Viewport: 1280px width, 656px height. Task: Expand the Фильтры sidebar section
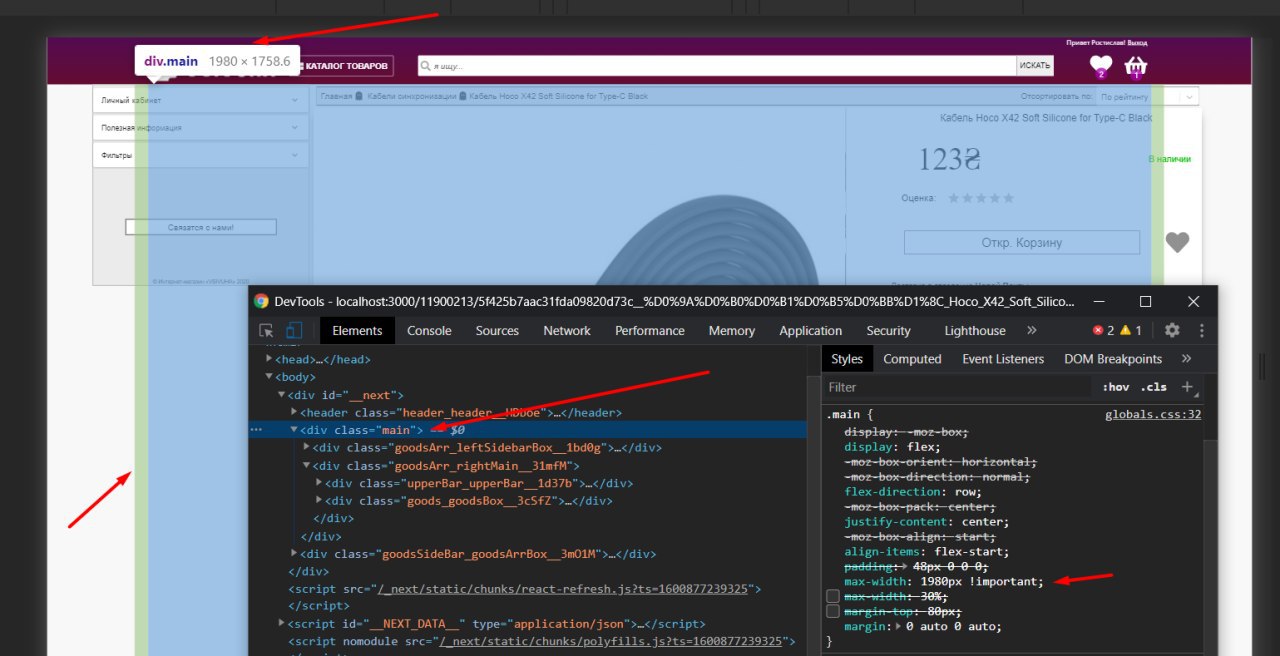(200, 155)
